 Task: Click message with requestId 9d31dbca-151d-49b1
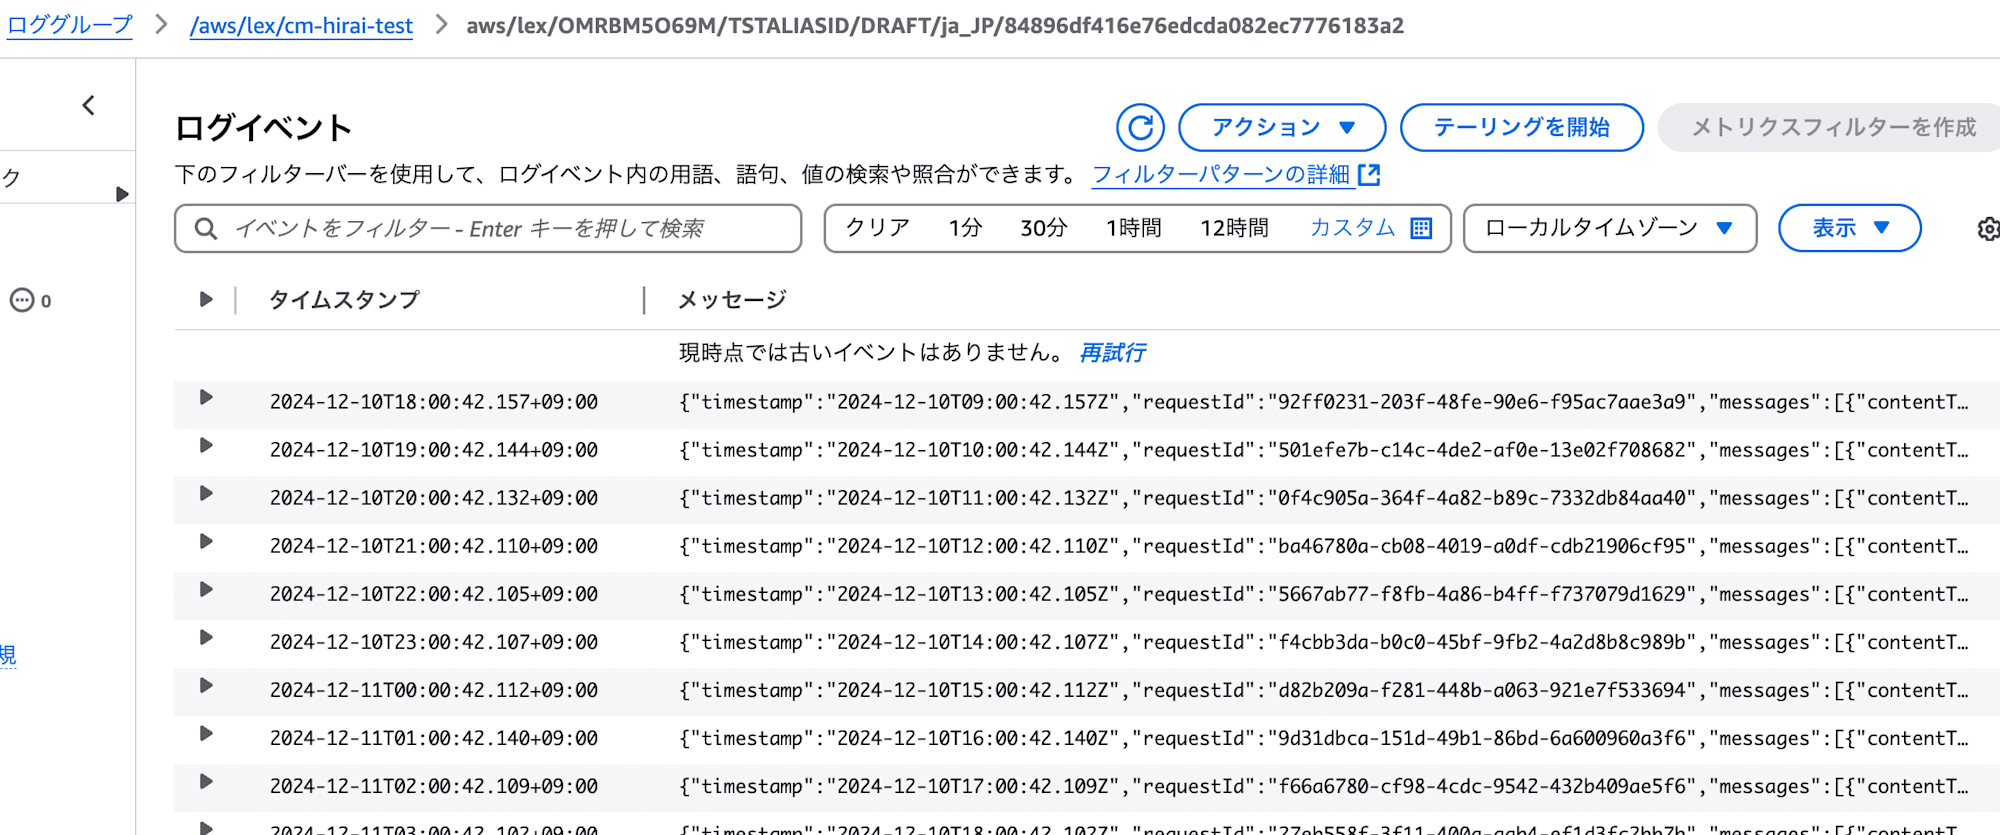(1324, 738)
